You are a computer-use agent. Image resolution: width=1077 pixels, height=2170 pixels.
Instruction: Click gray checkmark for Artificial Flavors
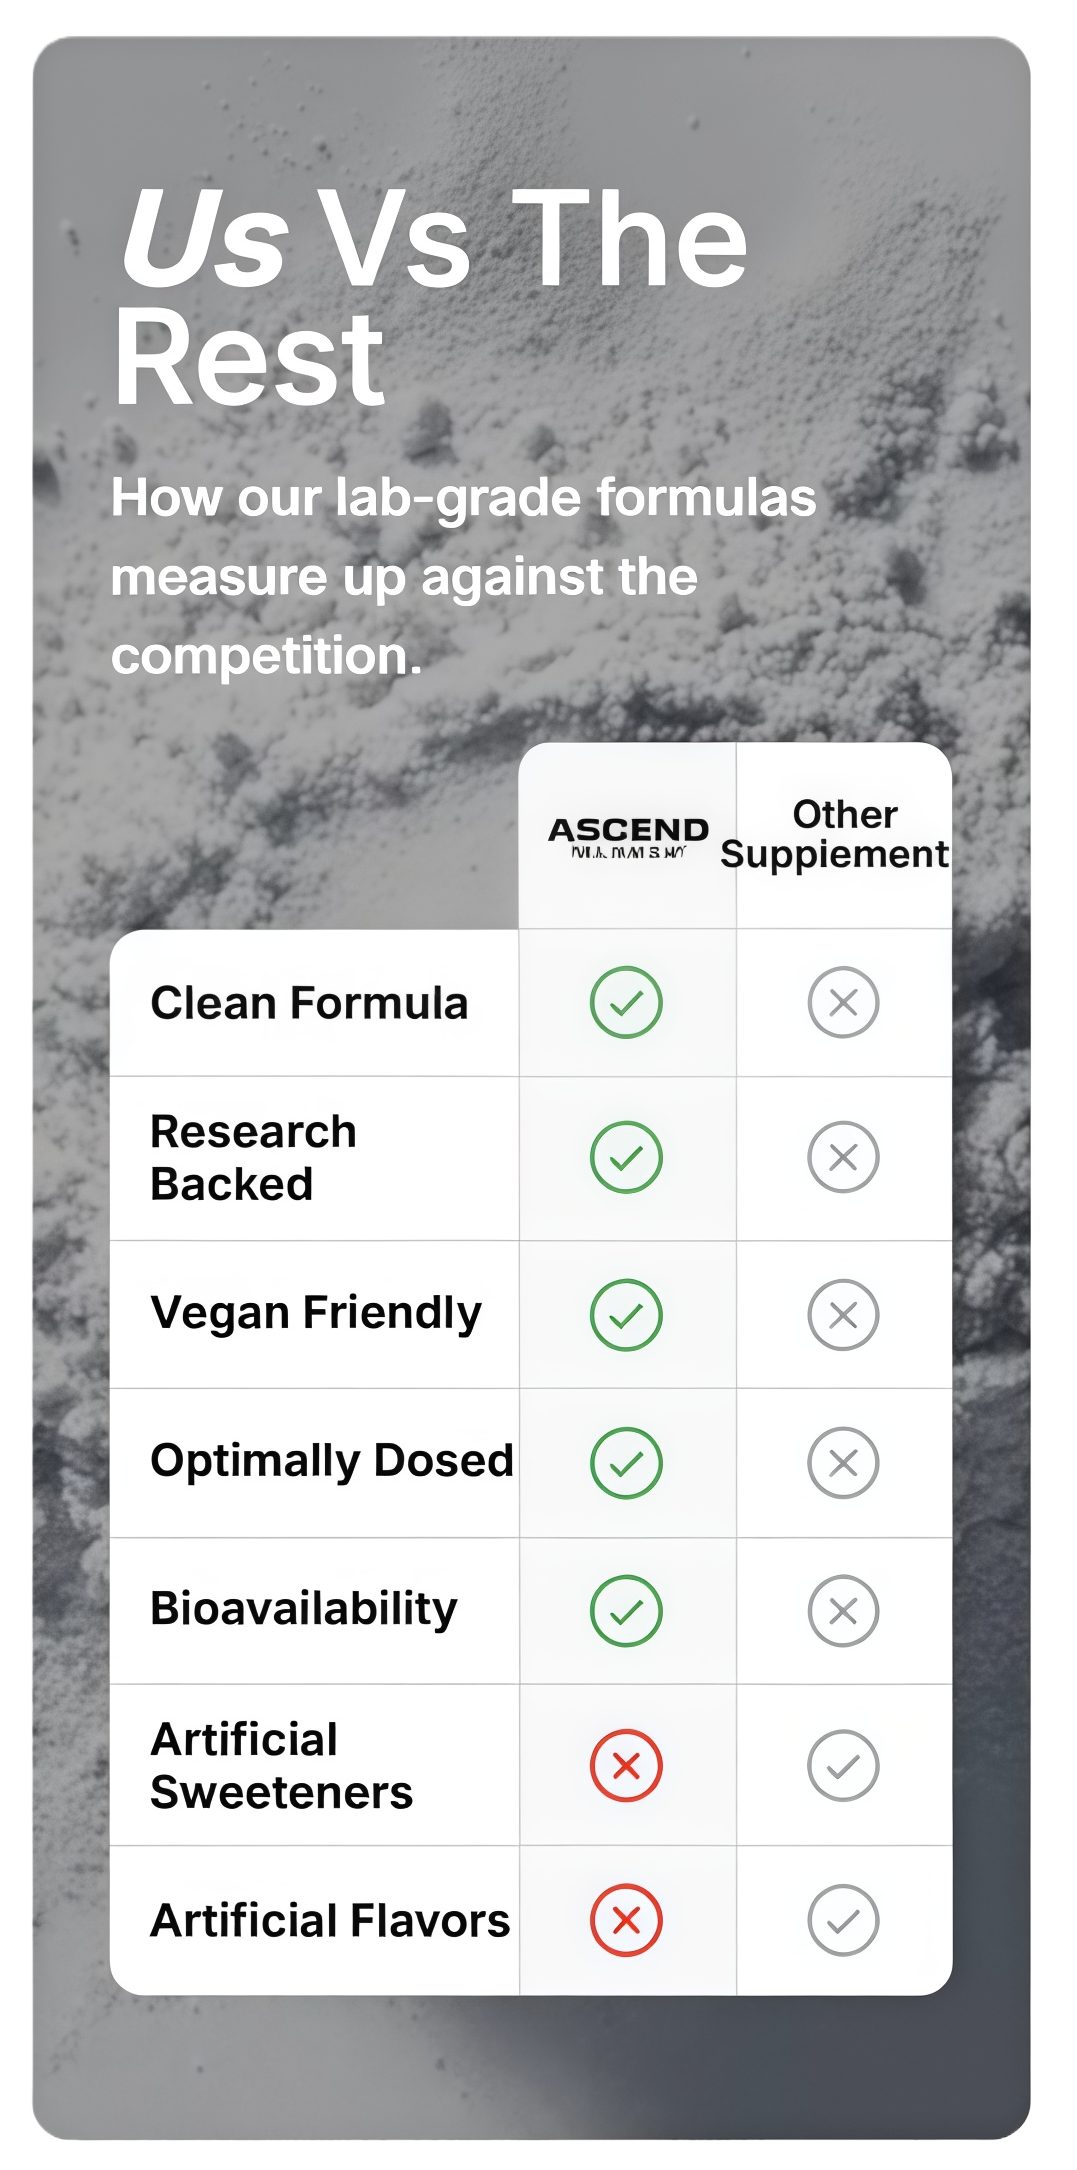pos(843,1920)
